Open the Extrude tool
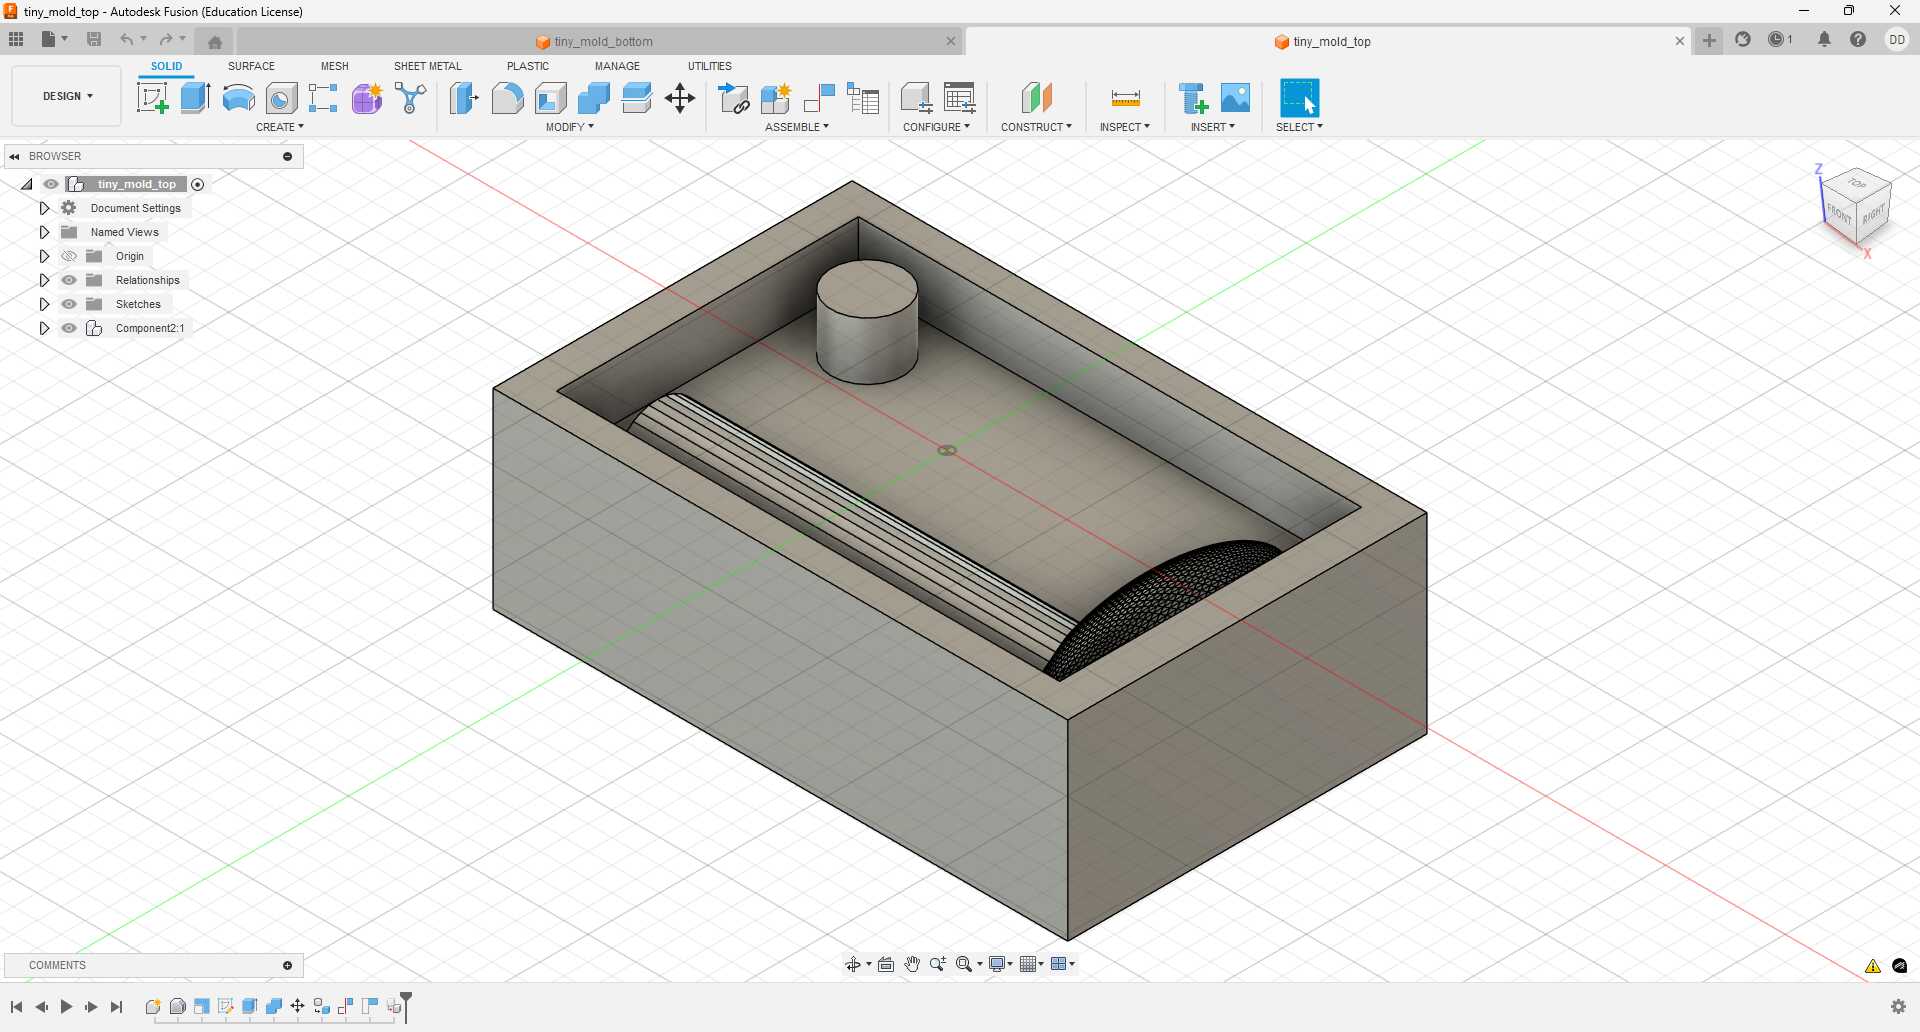 pos(193,98)
